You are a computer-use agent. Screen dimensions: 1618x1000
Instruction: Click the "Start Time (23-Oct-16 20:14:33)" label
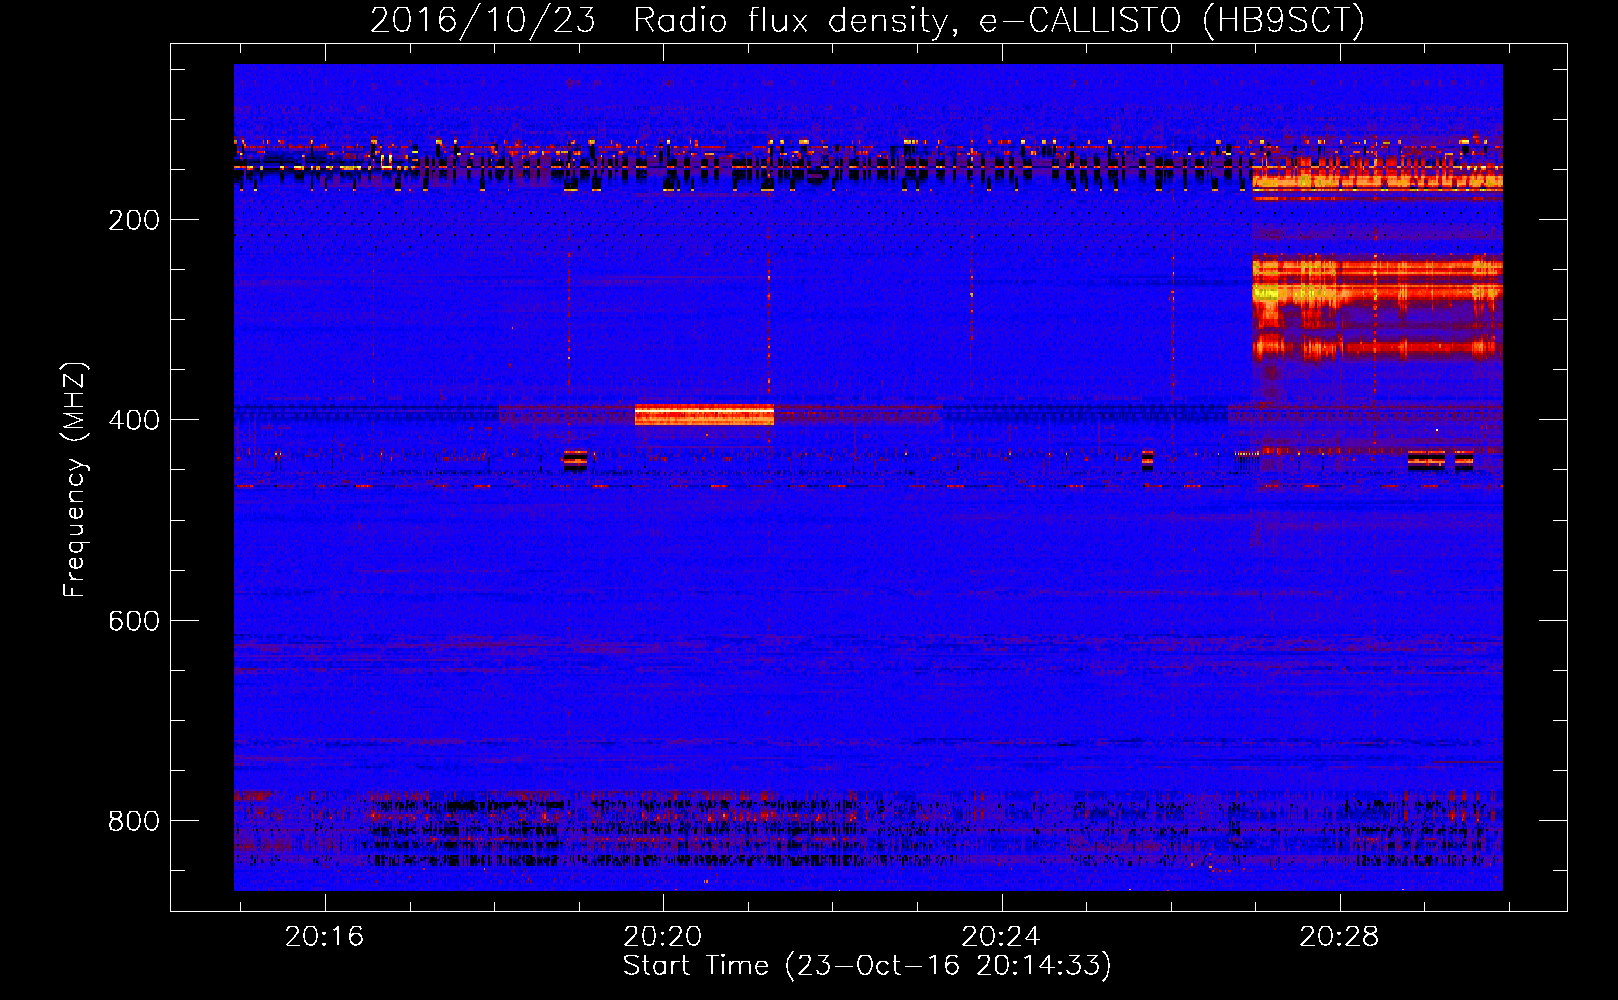(867, 966)
